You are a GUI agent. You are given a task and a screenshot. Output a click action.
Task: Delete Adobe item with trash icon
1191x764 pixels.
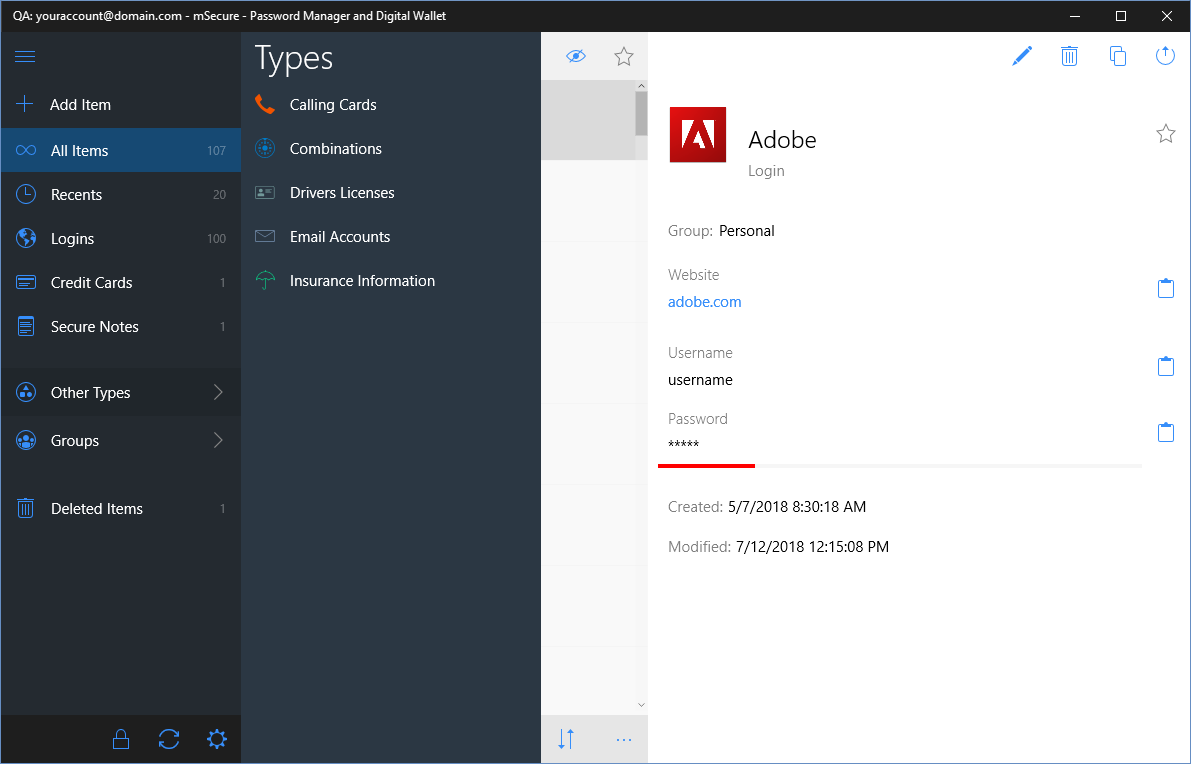click(x=1069, y=55)
